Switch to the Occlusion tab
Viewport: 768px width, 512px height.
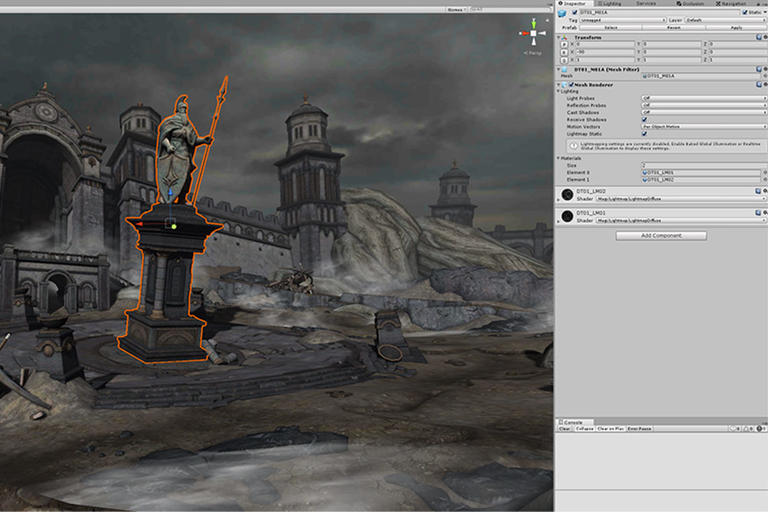click(x=690, y=3)
